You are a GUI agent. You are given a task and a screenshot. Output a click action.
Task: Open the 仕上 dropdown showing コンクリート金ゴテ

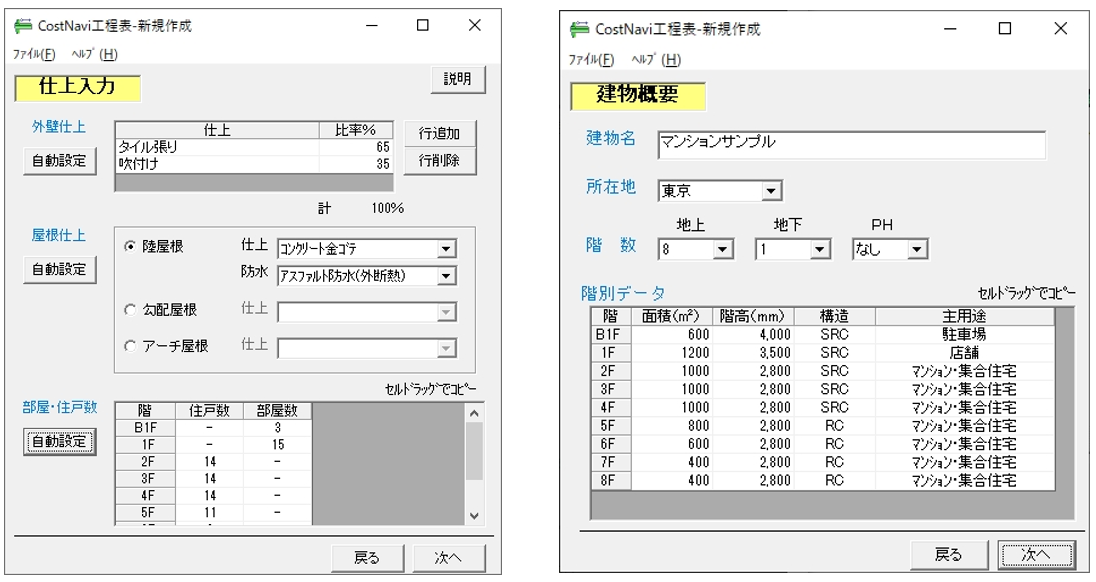[446, 249]
